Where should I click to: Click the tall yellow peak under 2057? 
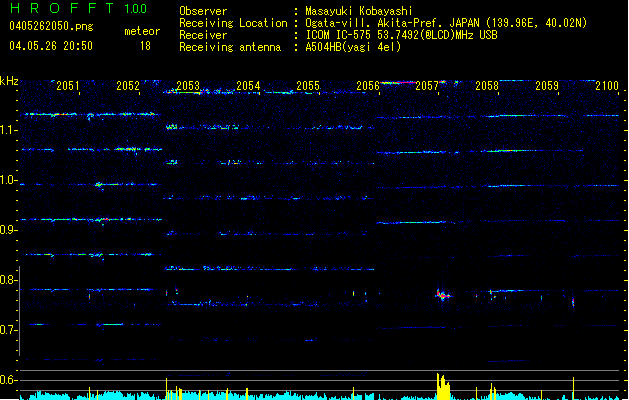tap(443, 386)
